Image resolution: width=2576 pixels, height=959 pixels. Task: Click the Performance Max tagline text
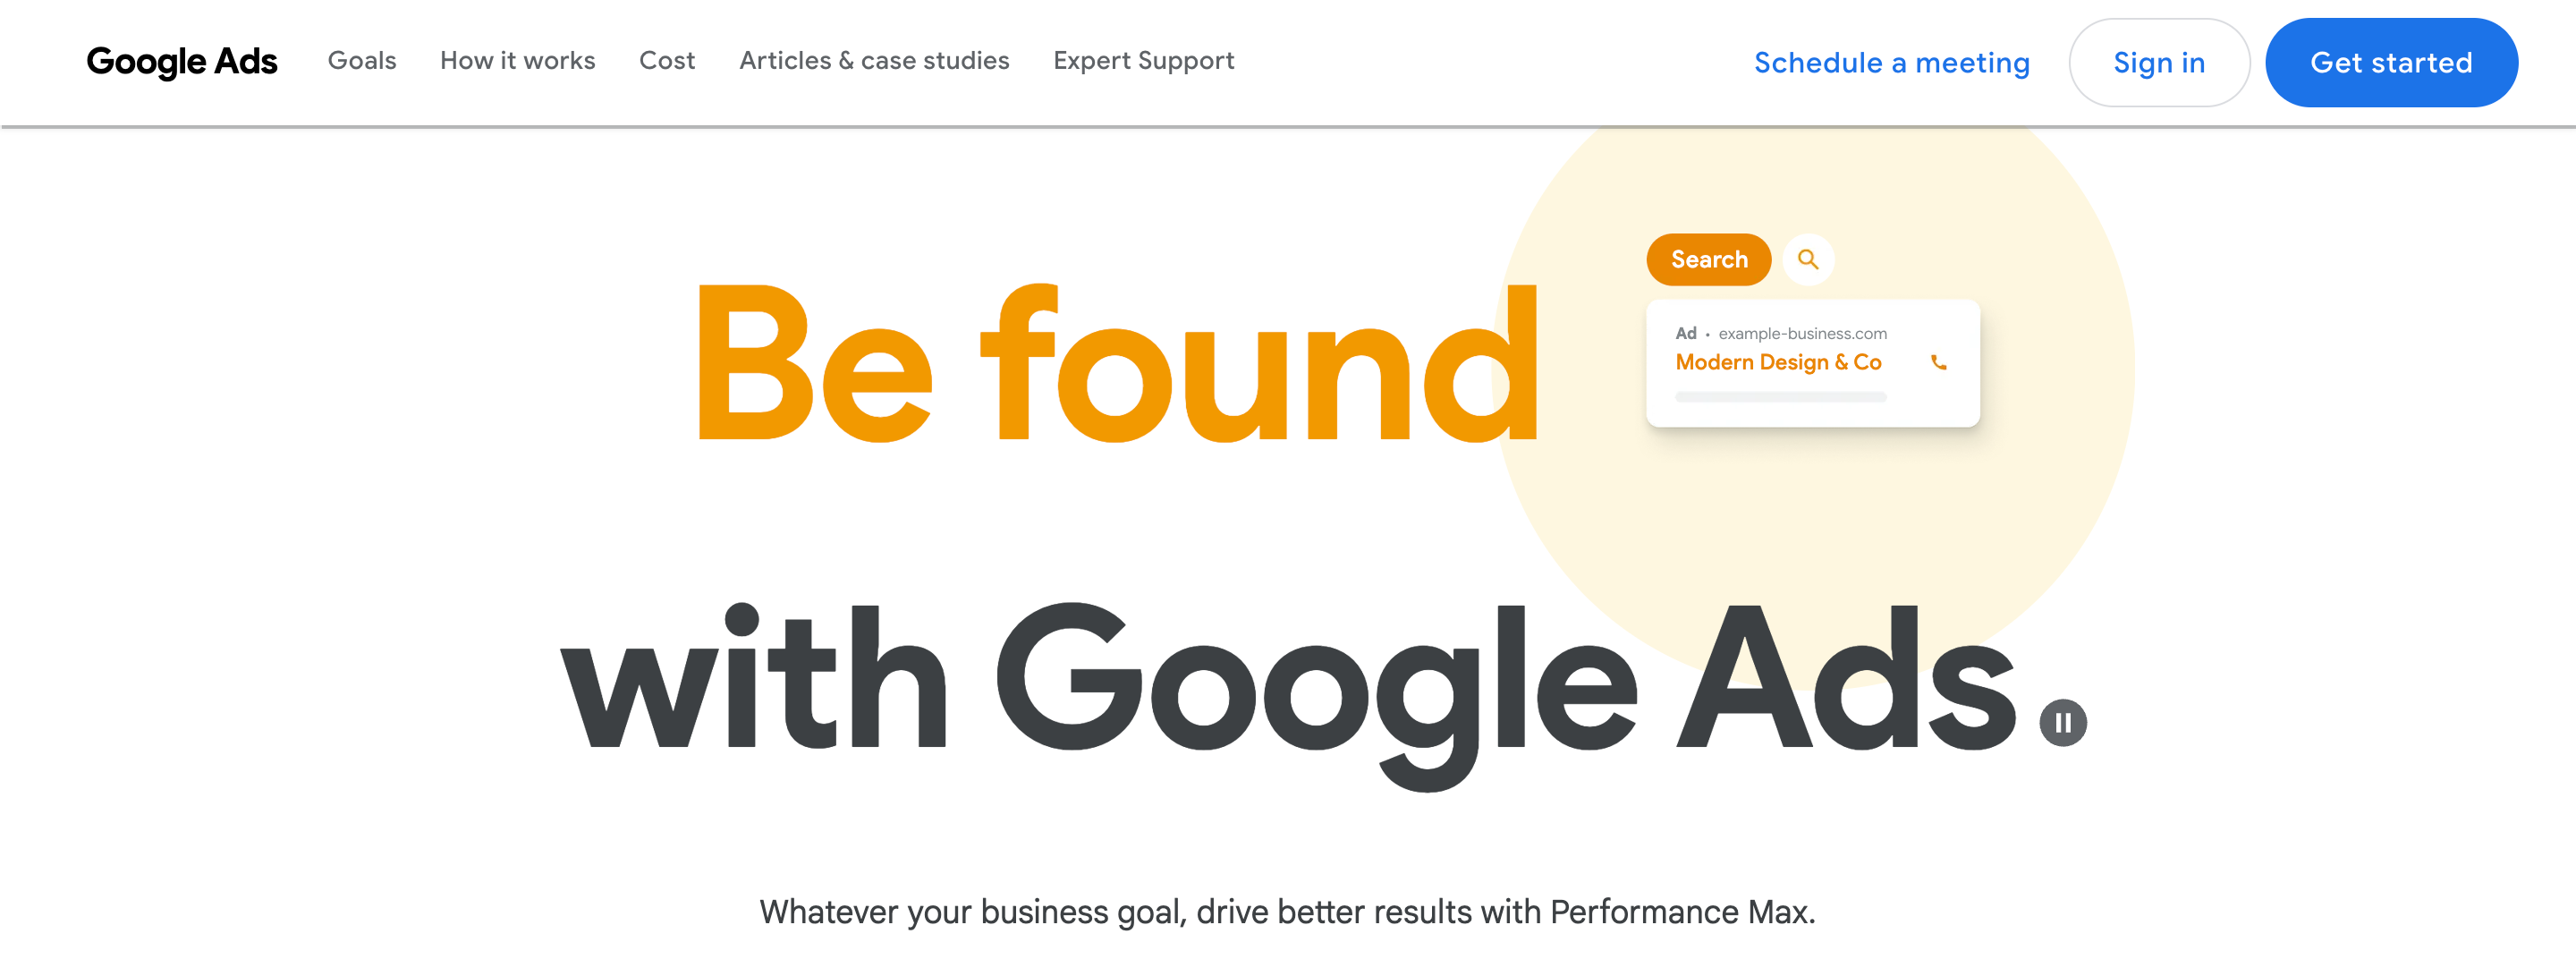coord(1287,911)
